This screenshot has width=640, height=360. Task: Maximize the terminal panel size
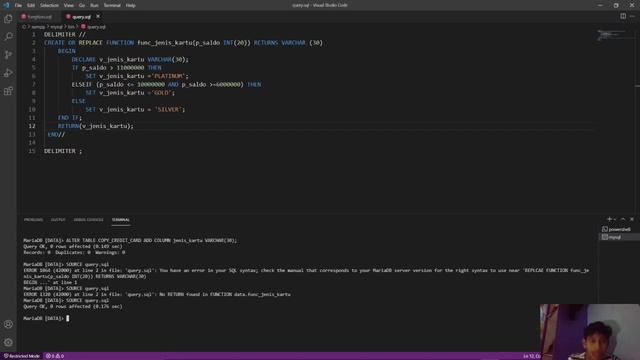pos(623,219)
